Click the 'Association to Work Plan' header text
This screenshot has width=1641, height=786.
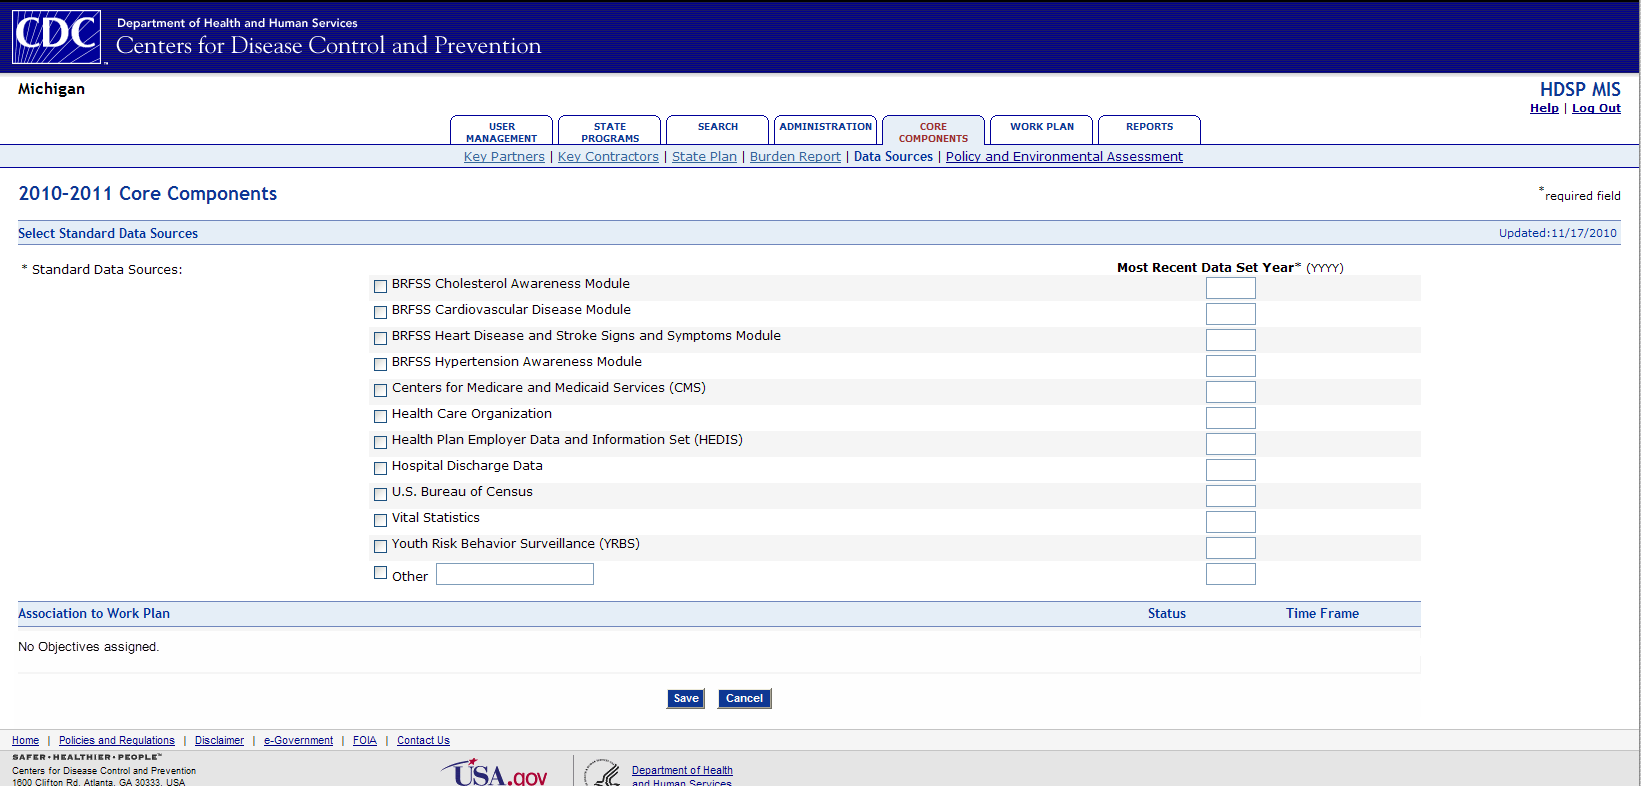(x=94, y=614)
